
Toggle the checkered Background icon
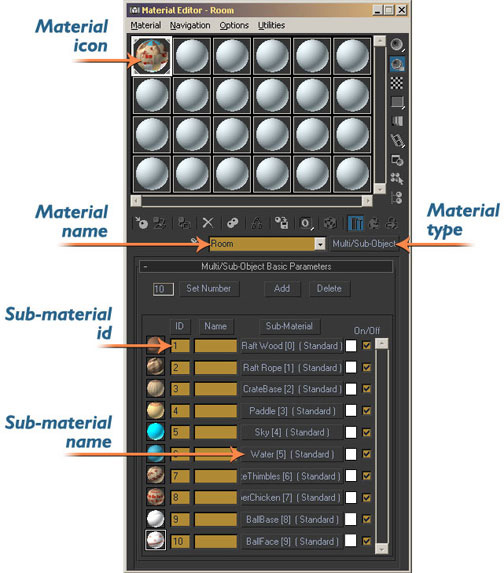397,83
